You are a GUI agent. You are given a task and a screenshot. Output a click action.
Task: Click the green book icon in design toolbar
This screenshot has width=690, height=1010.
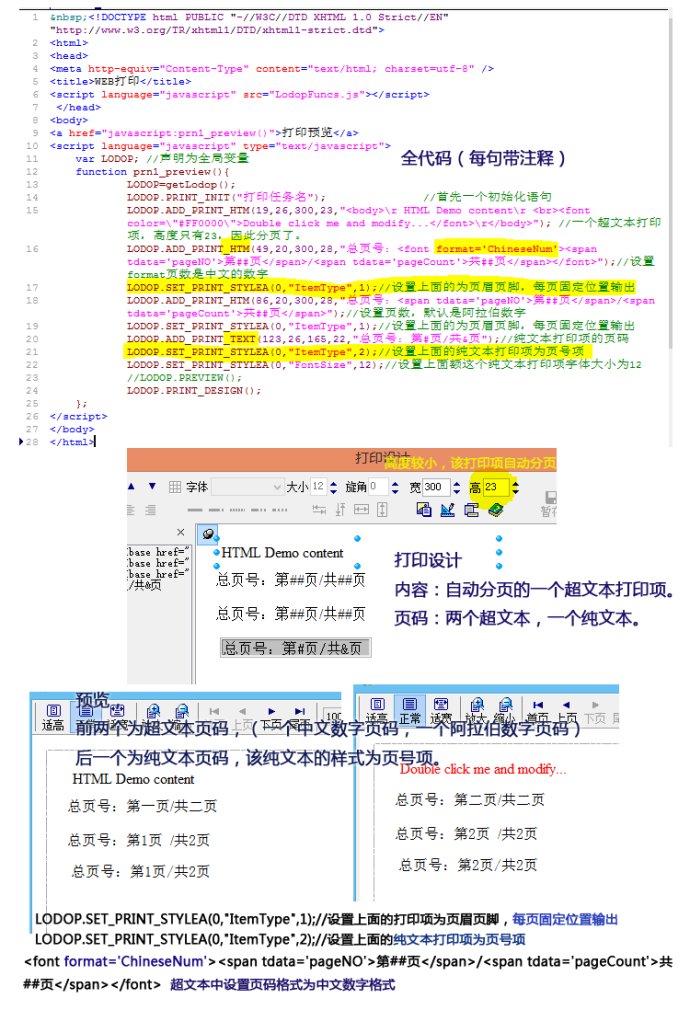tap(497, 510)
